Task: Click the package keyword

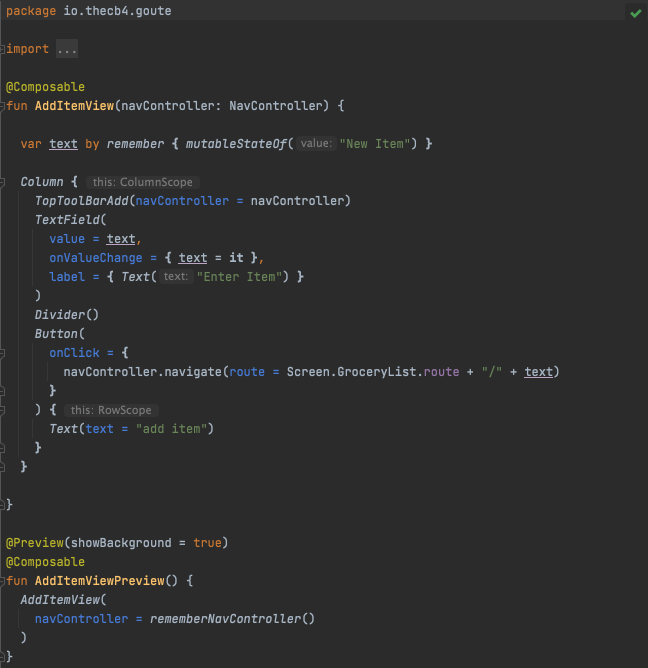Action: coord(31,11)
